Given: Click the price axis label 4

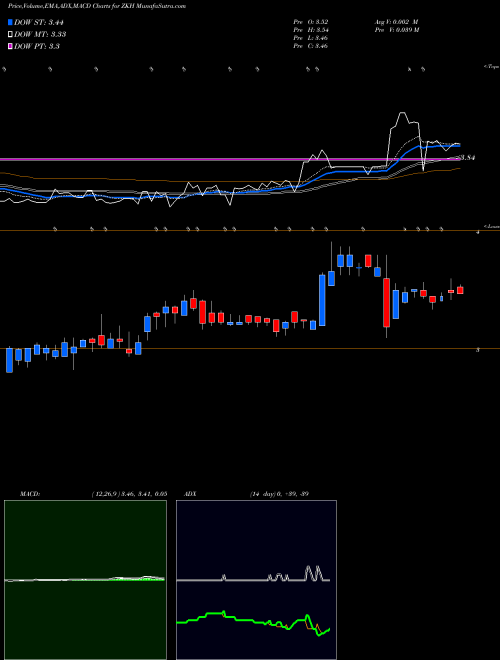Looking at the screenshot, I should point(478,232).
